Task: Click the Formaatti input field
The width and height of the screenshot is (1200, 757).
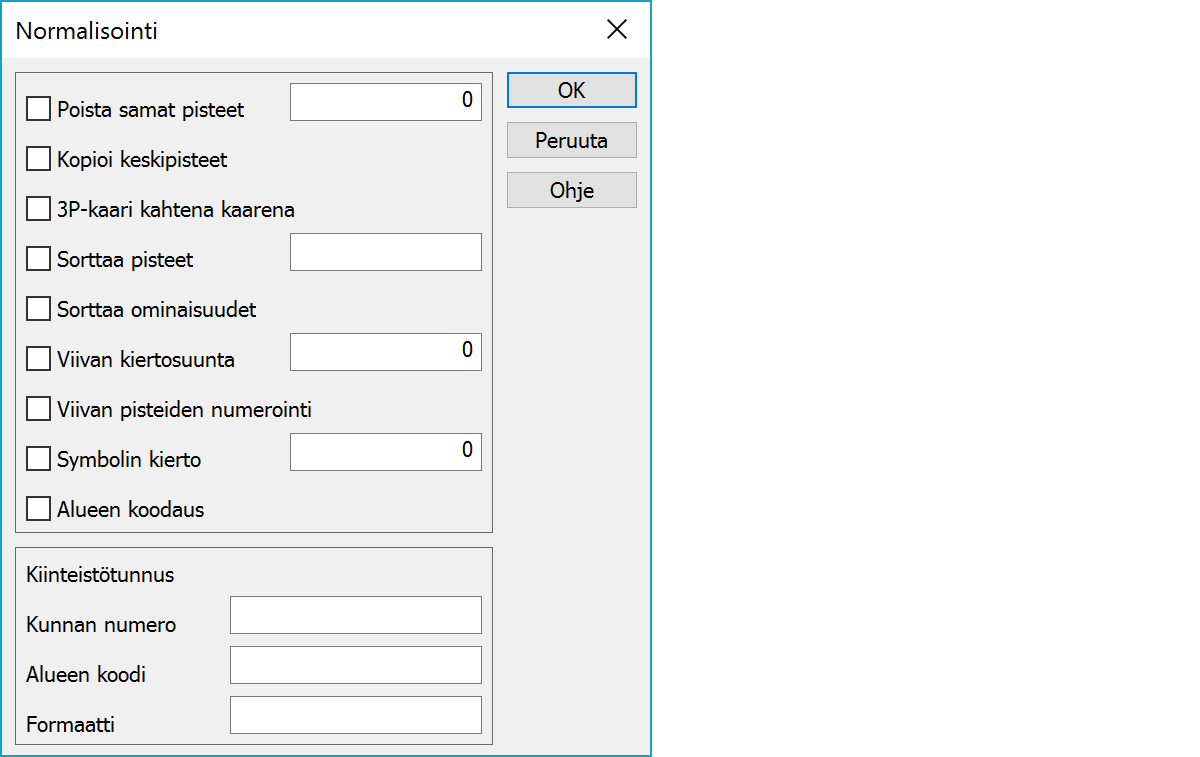Action: tap(355, 715)
